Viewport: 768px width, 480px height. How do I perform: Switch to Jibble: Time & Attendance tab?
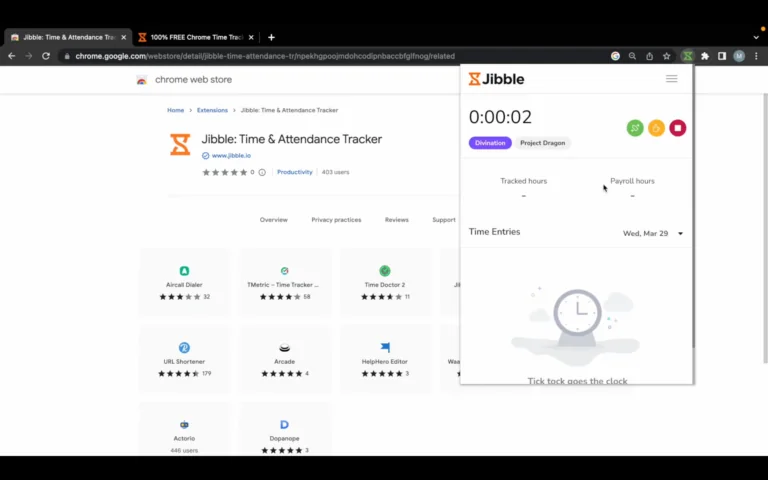click(x=68, y=37)
